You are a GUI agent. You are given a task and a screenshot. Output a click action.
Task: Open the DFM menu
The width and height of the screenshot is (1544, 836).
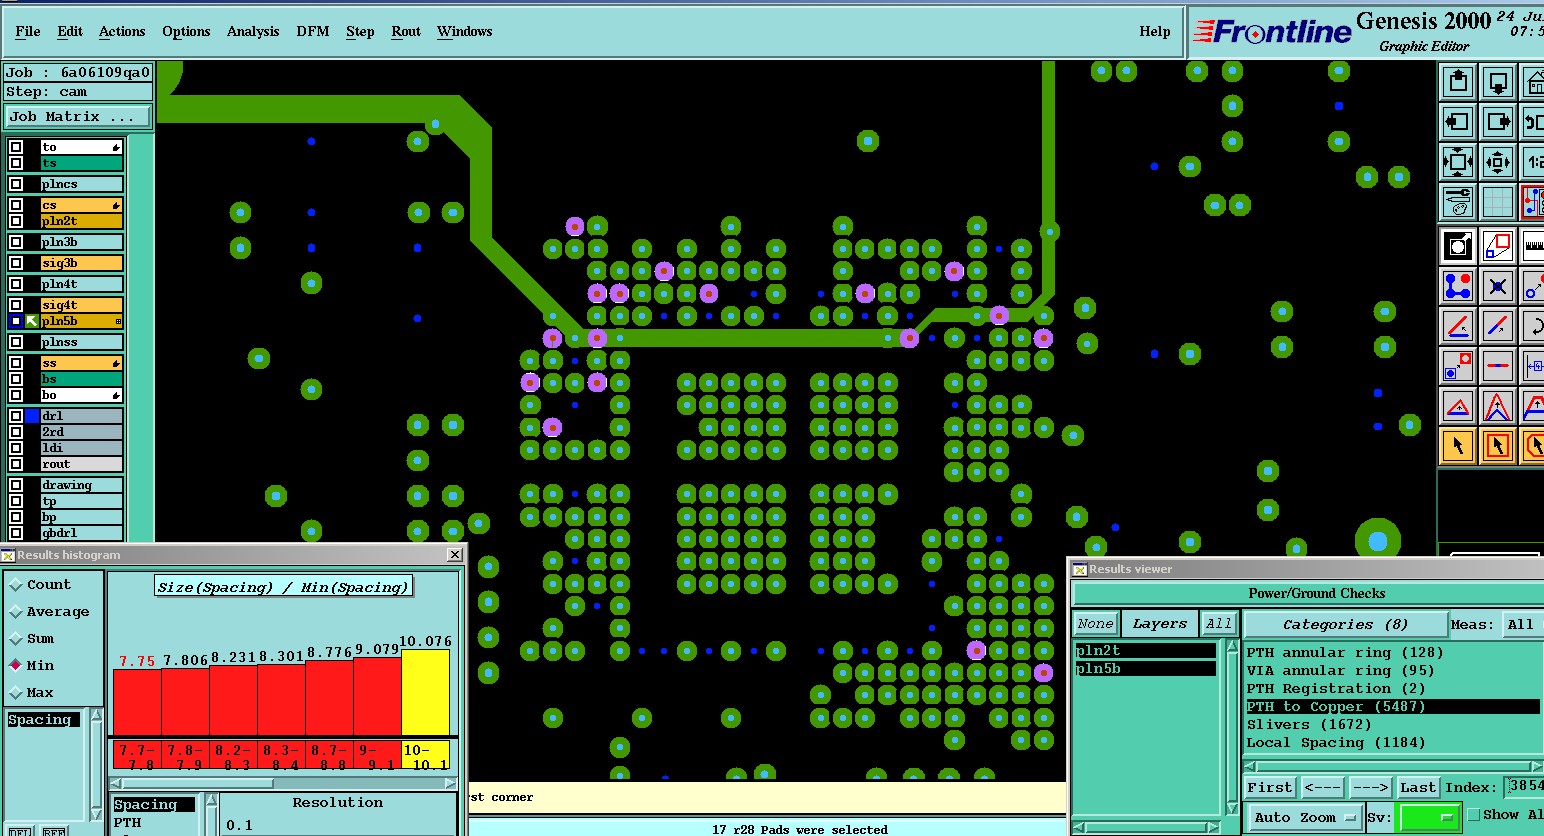tap(313, 31)
